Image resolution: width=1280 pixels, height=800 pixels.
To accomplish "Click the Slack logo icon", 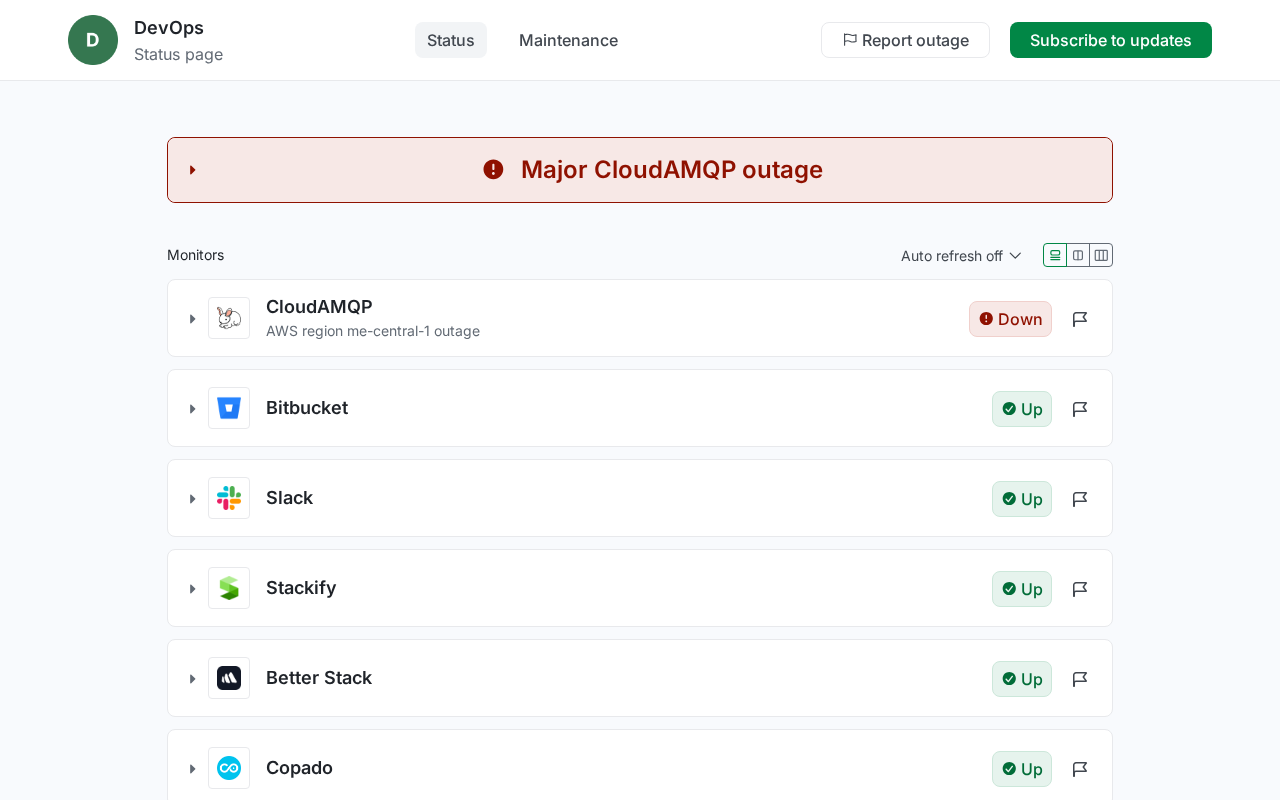I will click(229, 498).
